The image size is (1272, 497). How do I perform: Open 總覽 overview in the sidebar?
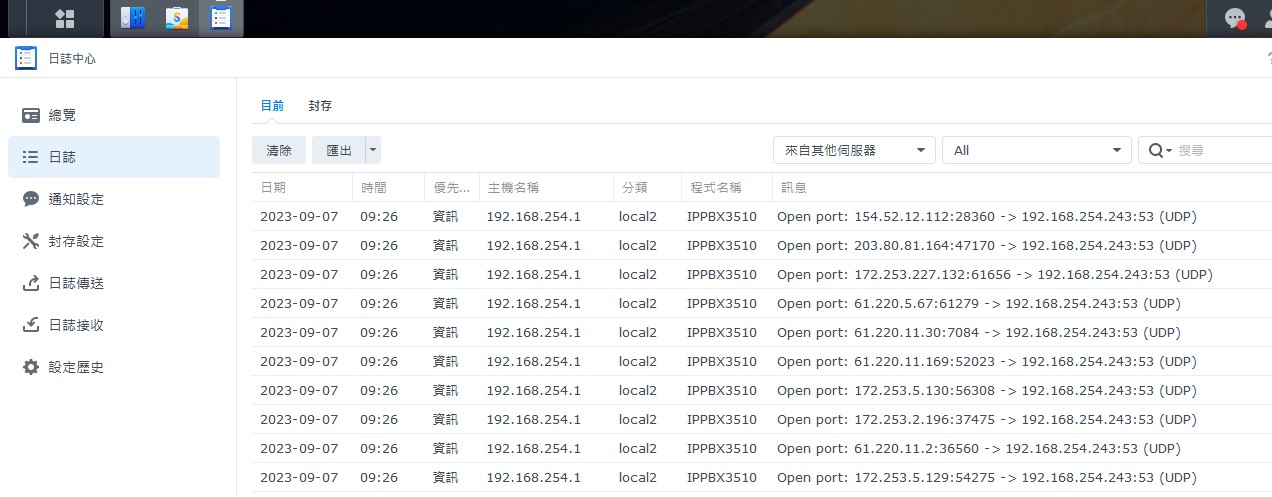[x=62, y=115]
